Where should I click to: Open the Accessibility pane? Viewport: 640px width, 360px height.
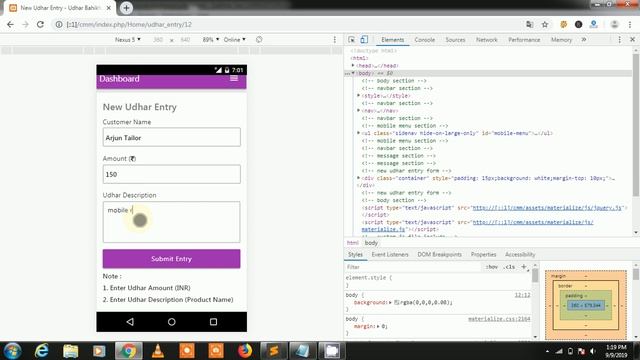pyautogui.click(x=520, y=254)
